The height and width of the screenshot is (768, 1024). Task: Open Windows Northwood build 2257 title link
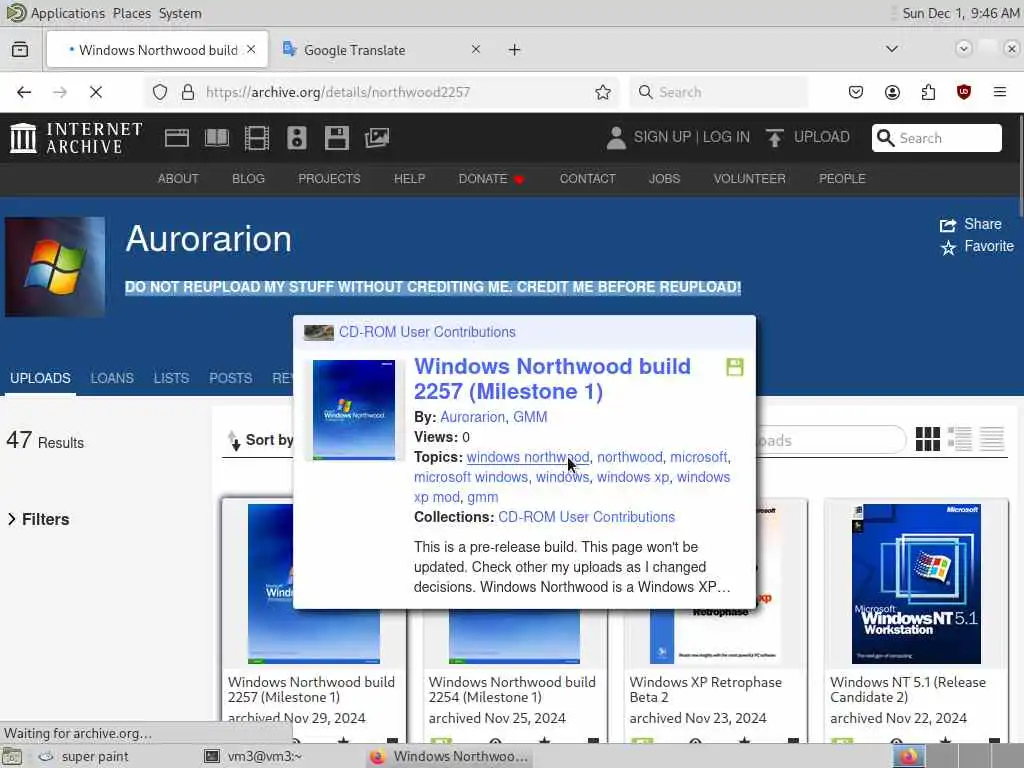coord(552,379)
